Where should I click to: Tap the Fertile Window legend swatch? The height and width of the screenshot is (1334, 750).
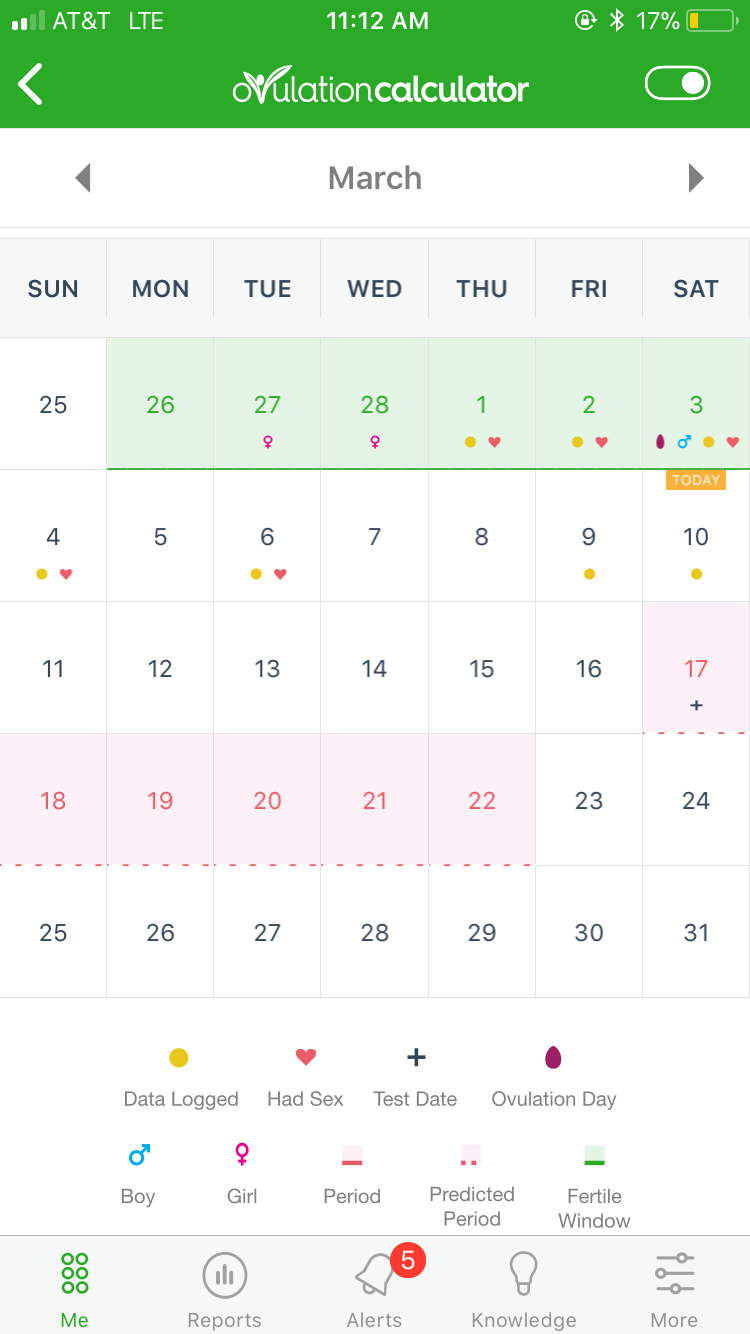pos(595,1155)
